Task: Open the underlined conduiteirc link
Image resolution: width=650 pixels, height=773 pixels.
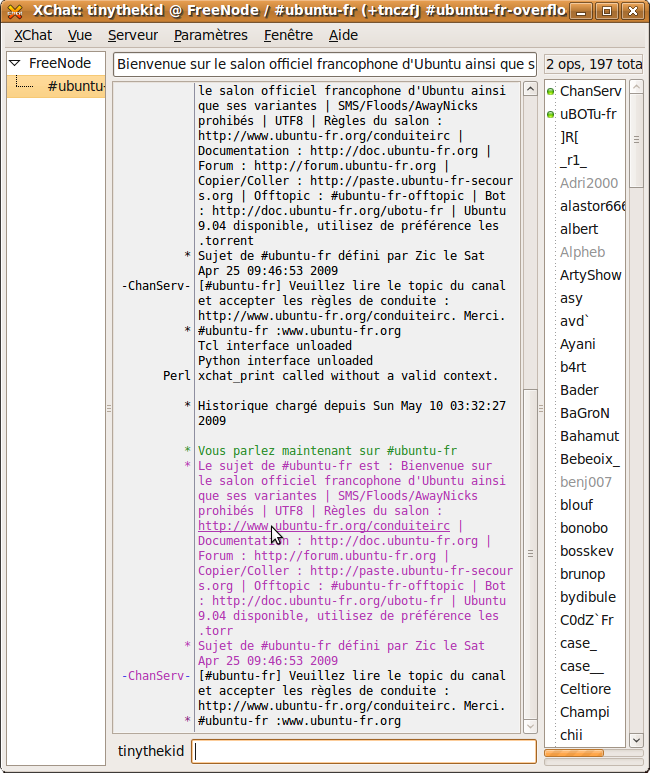Action: tap(324, 526)
